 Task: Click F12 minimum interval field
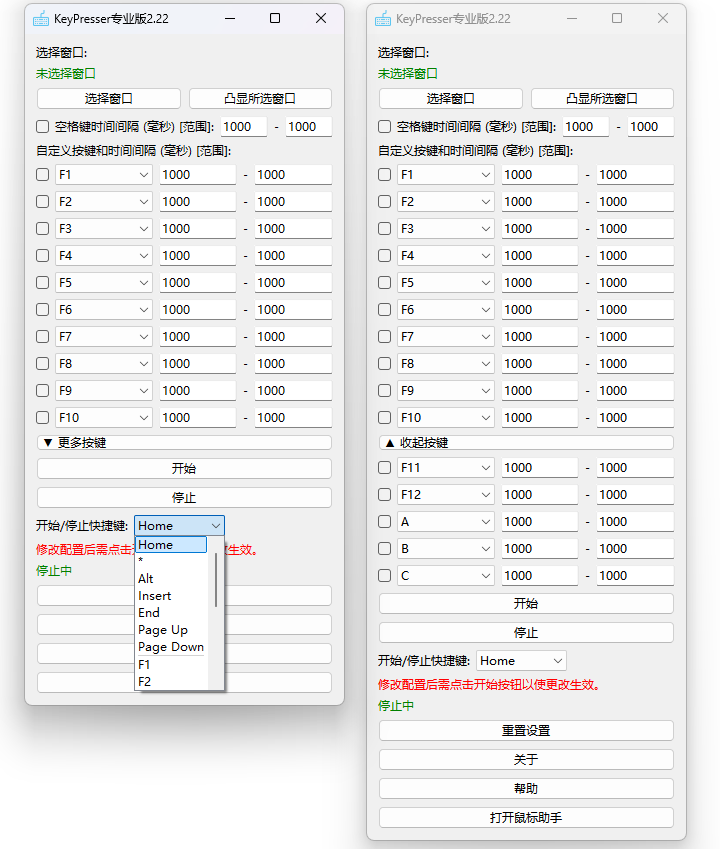(540, 495)
